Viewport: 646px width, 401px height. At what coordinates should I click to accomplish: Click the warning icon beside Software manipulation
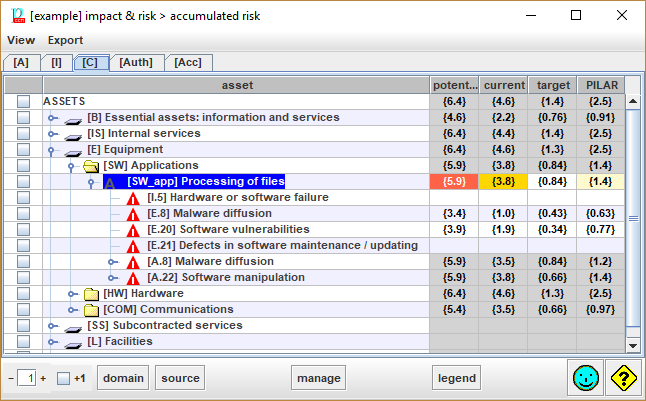(133, 277)
